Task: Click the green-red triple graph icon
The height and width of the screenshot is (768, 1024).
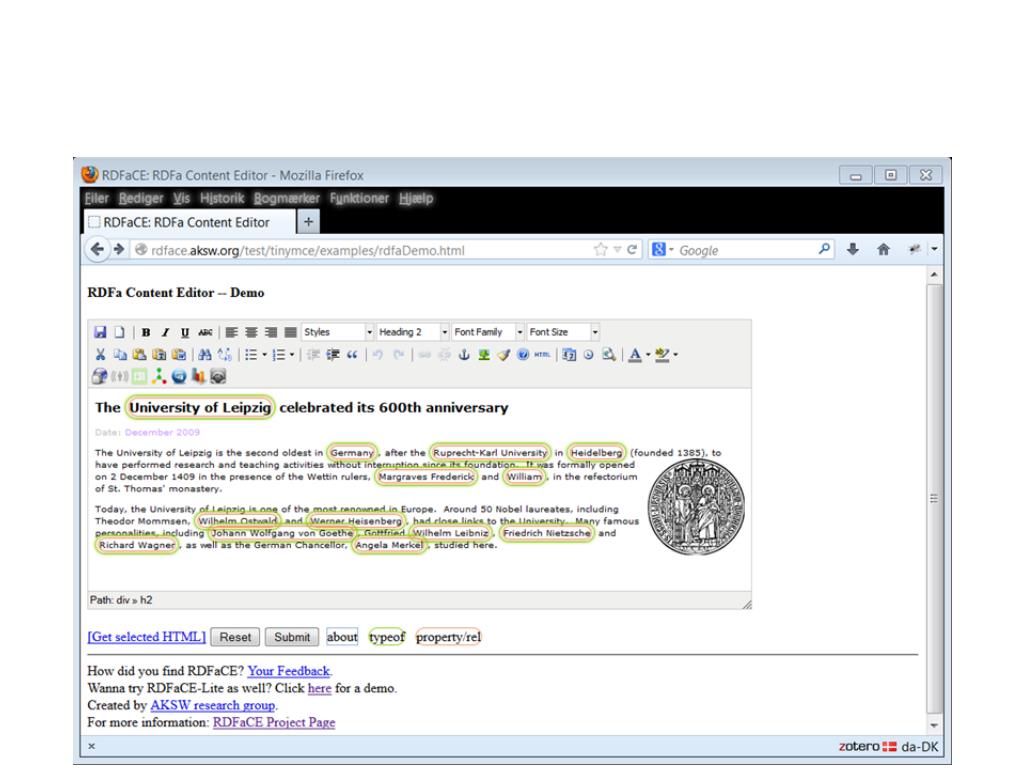Action: point(159,376)
